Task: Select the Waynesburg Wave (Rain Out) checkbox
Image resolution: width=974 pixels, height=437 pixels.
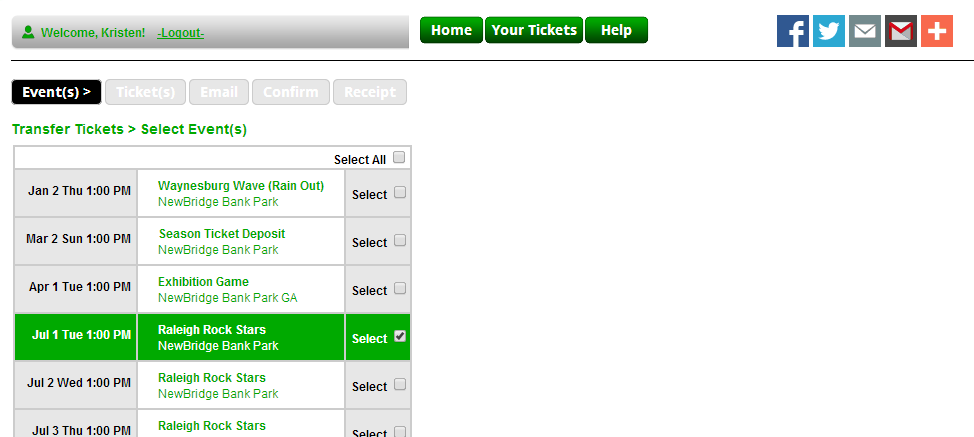Action: coord(400,193)
